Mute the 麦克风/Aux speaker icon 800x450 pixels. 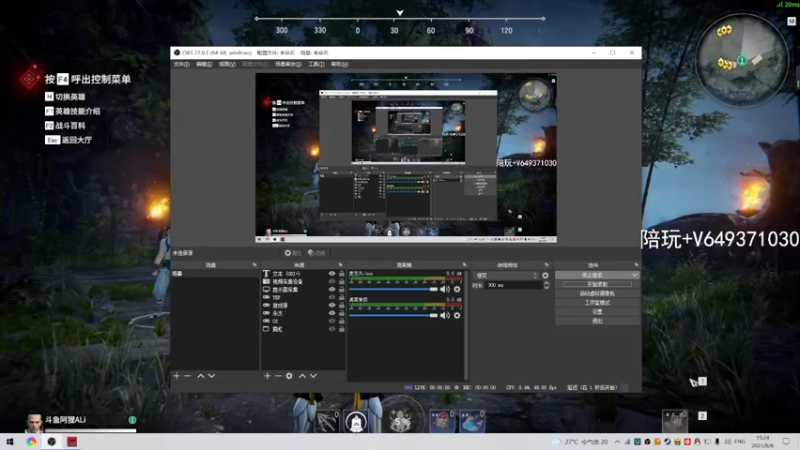point(445,289)
